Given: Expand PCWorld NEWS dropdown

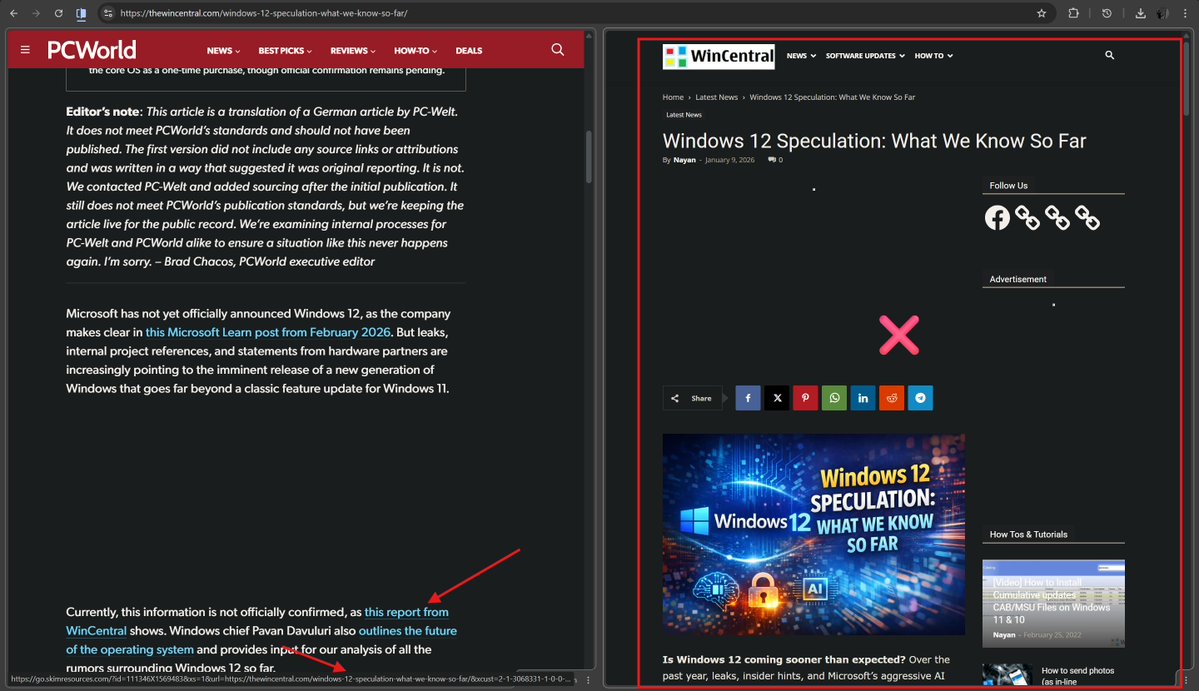Looking at the screenshot, I should click(223, 50).
